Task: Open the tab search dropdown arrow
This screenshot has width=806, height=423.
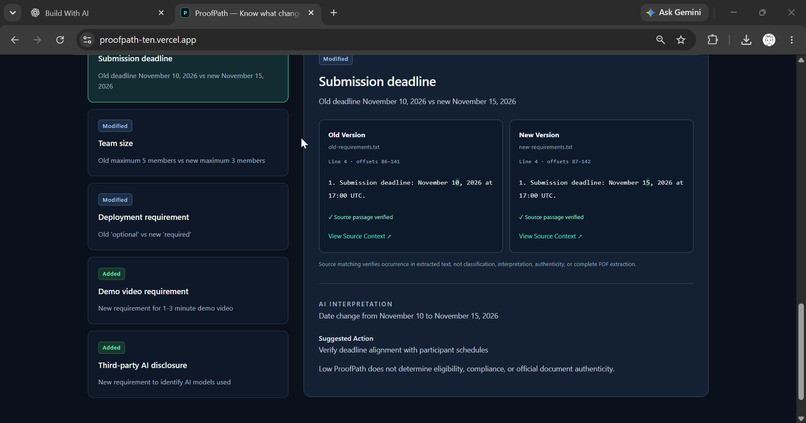Action: [x=13, y=13]
